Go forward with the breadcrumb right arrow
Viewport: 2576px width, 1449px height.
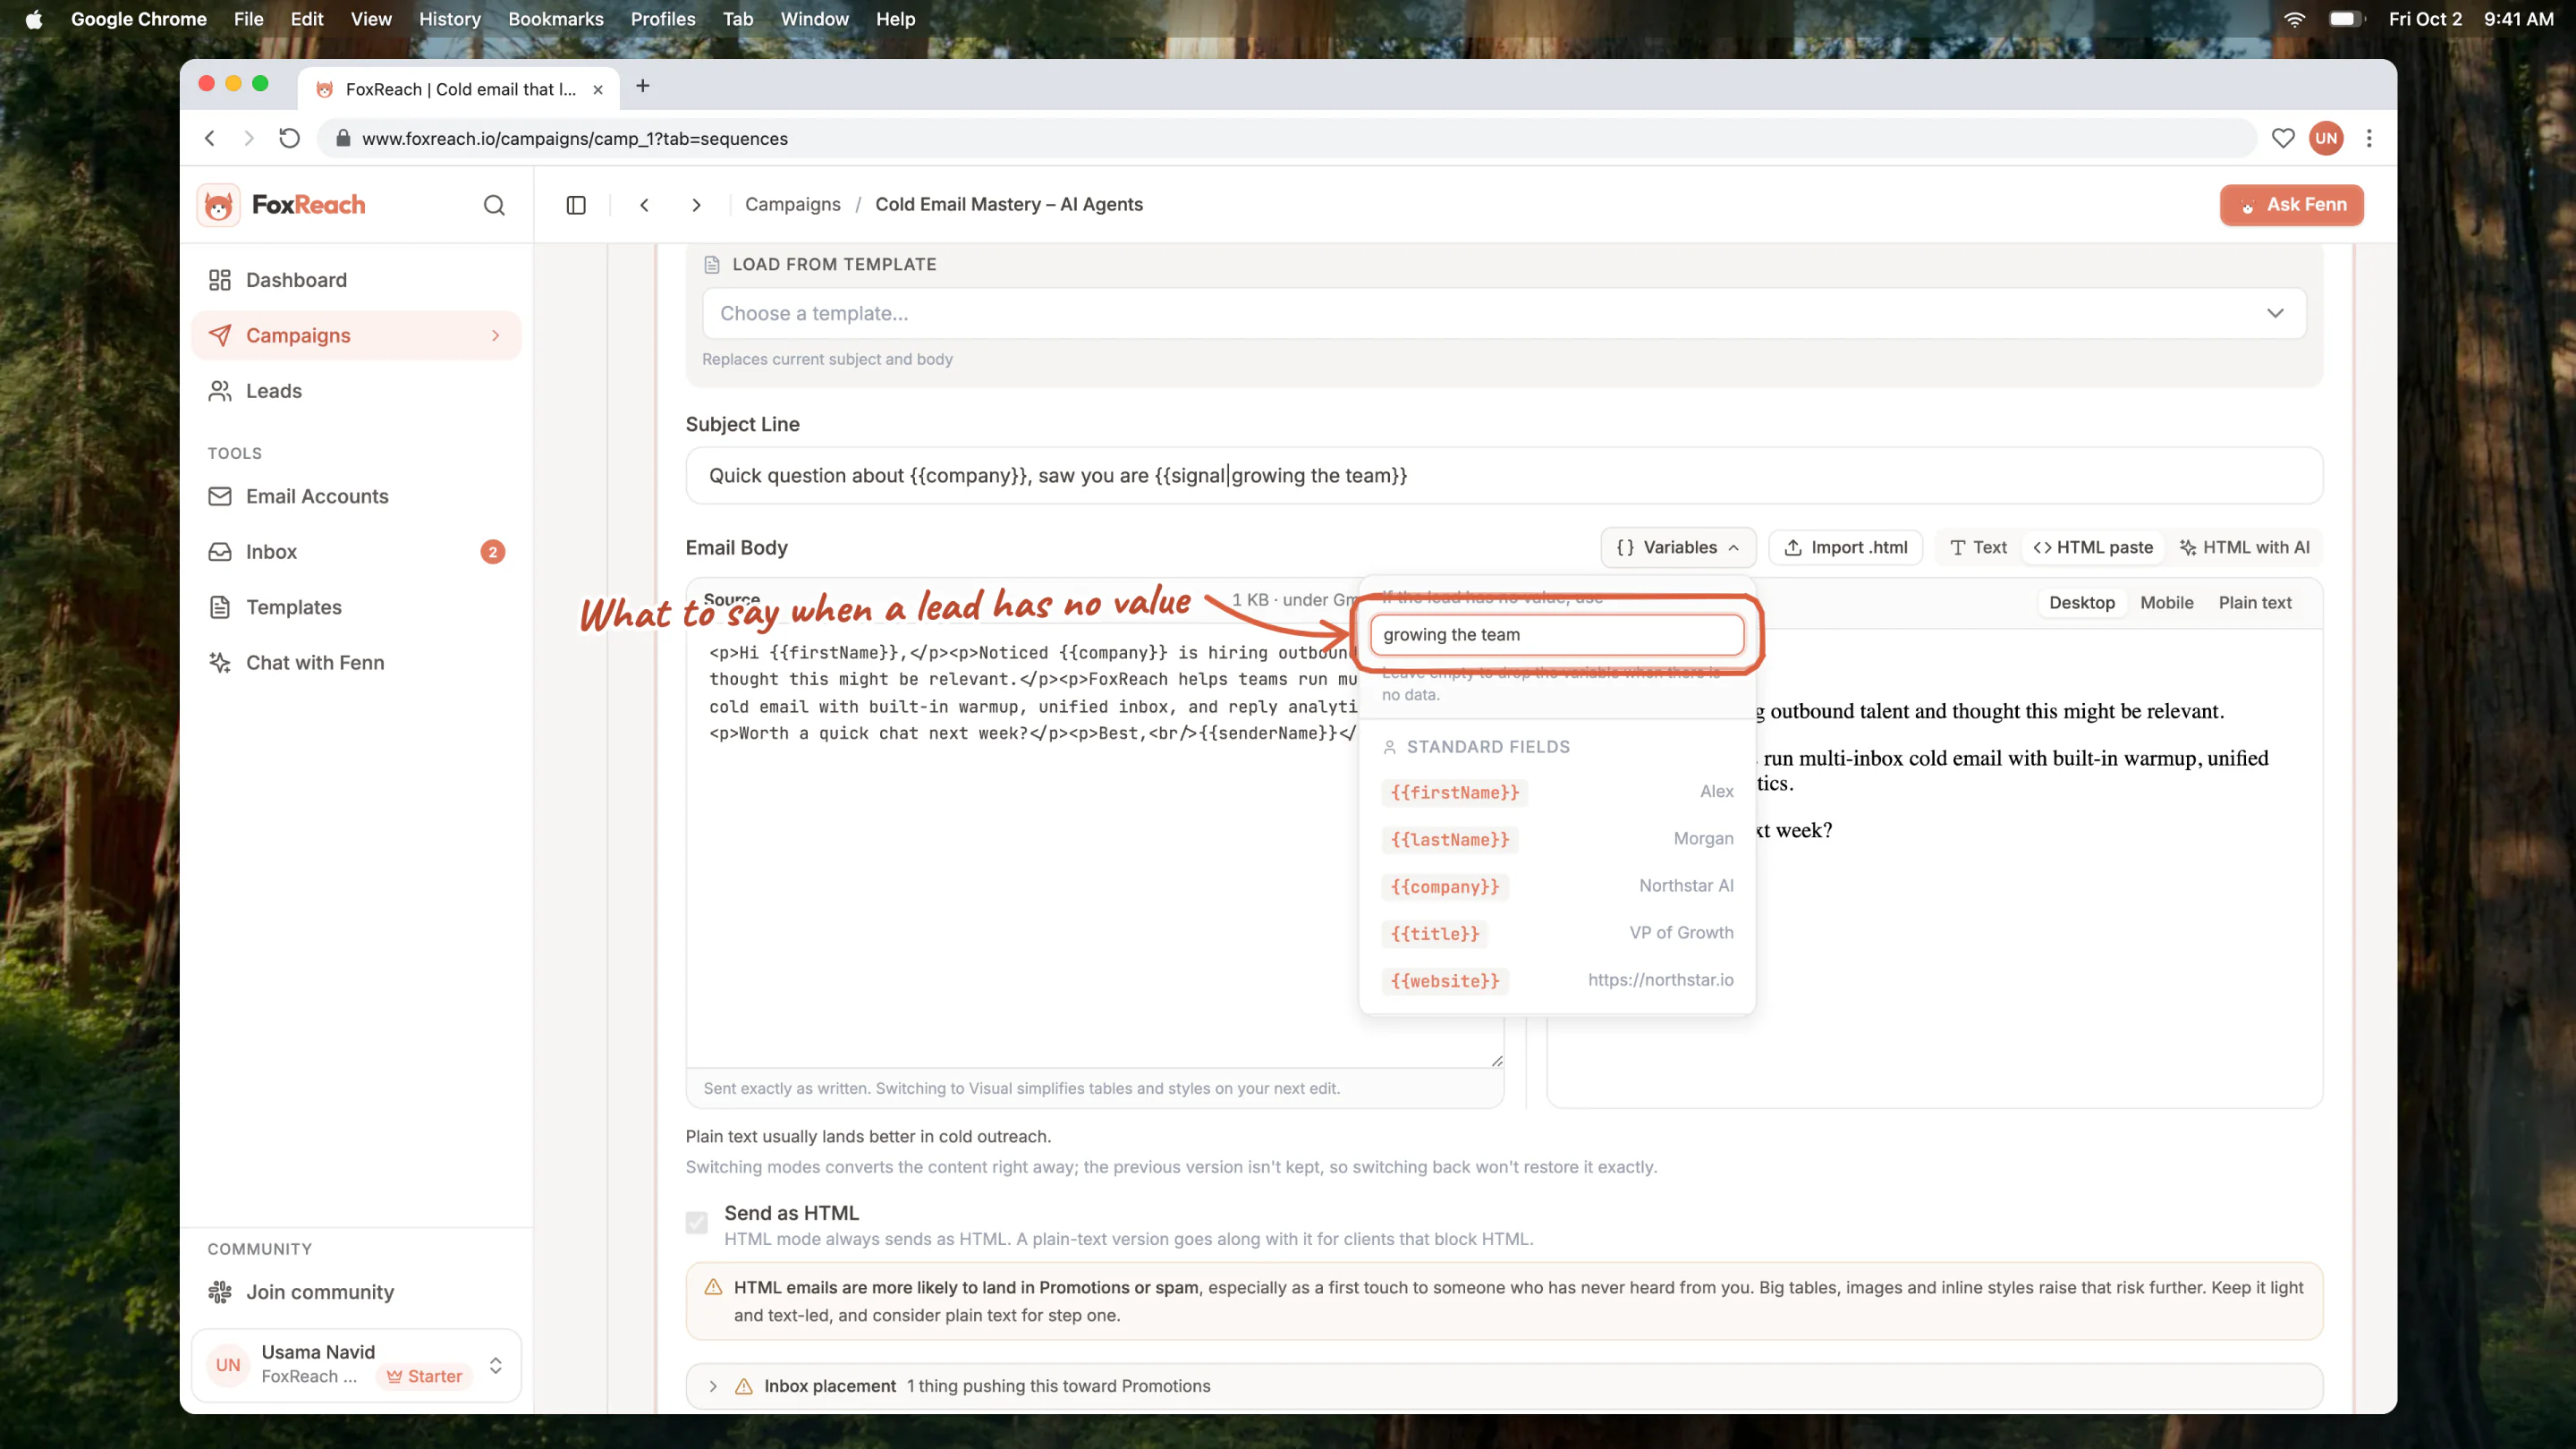[x=697, y=205]
